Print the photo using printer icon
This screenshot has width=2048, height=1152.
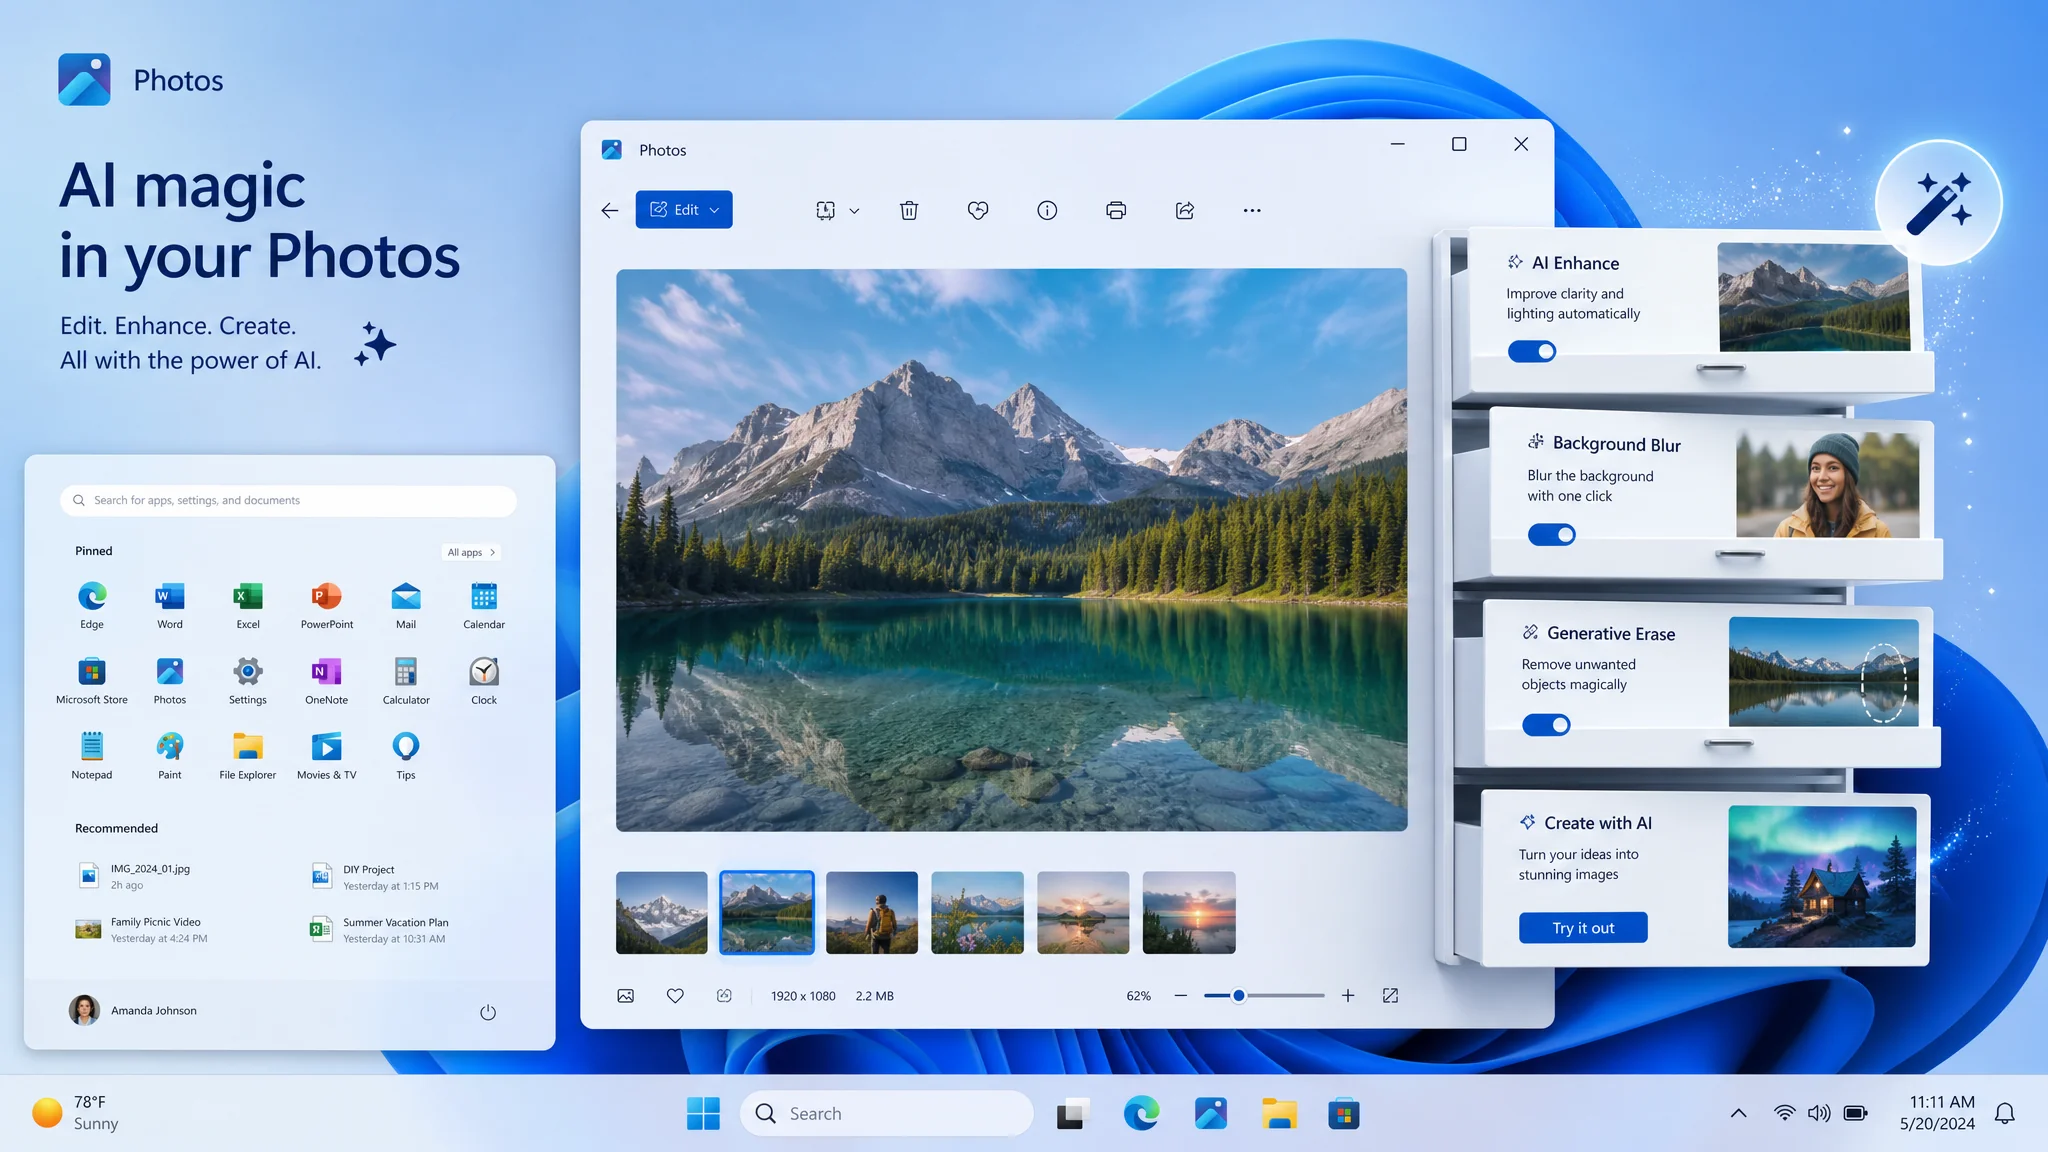(1116, 210)
